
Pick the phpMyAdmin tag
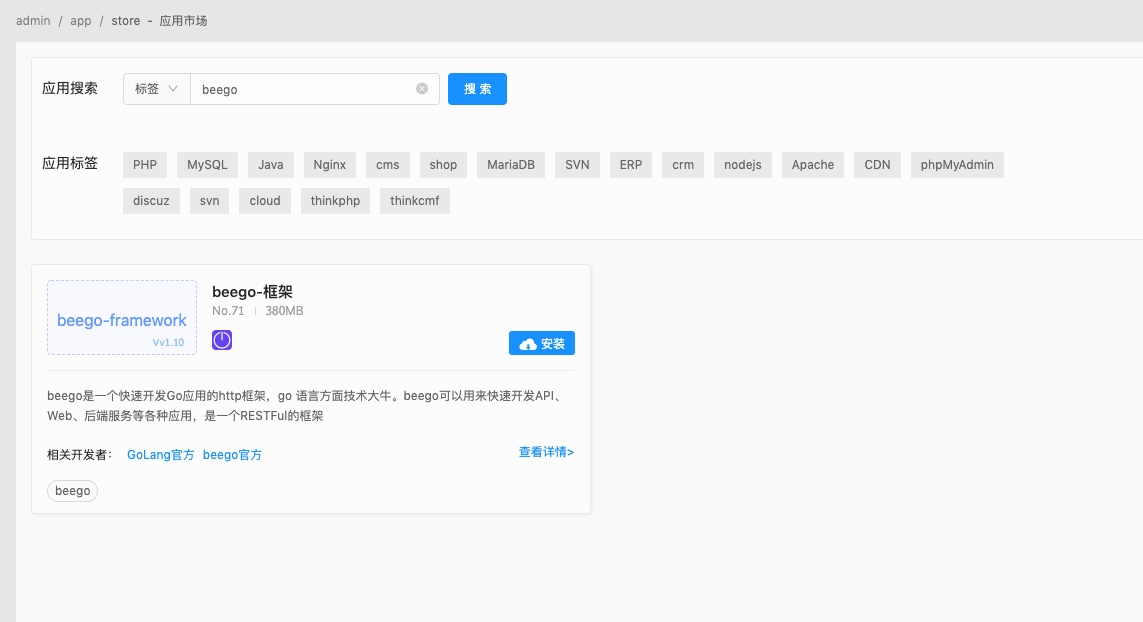pos(957,165)
